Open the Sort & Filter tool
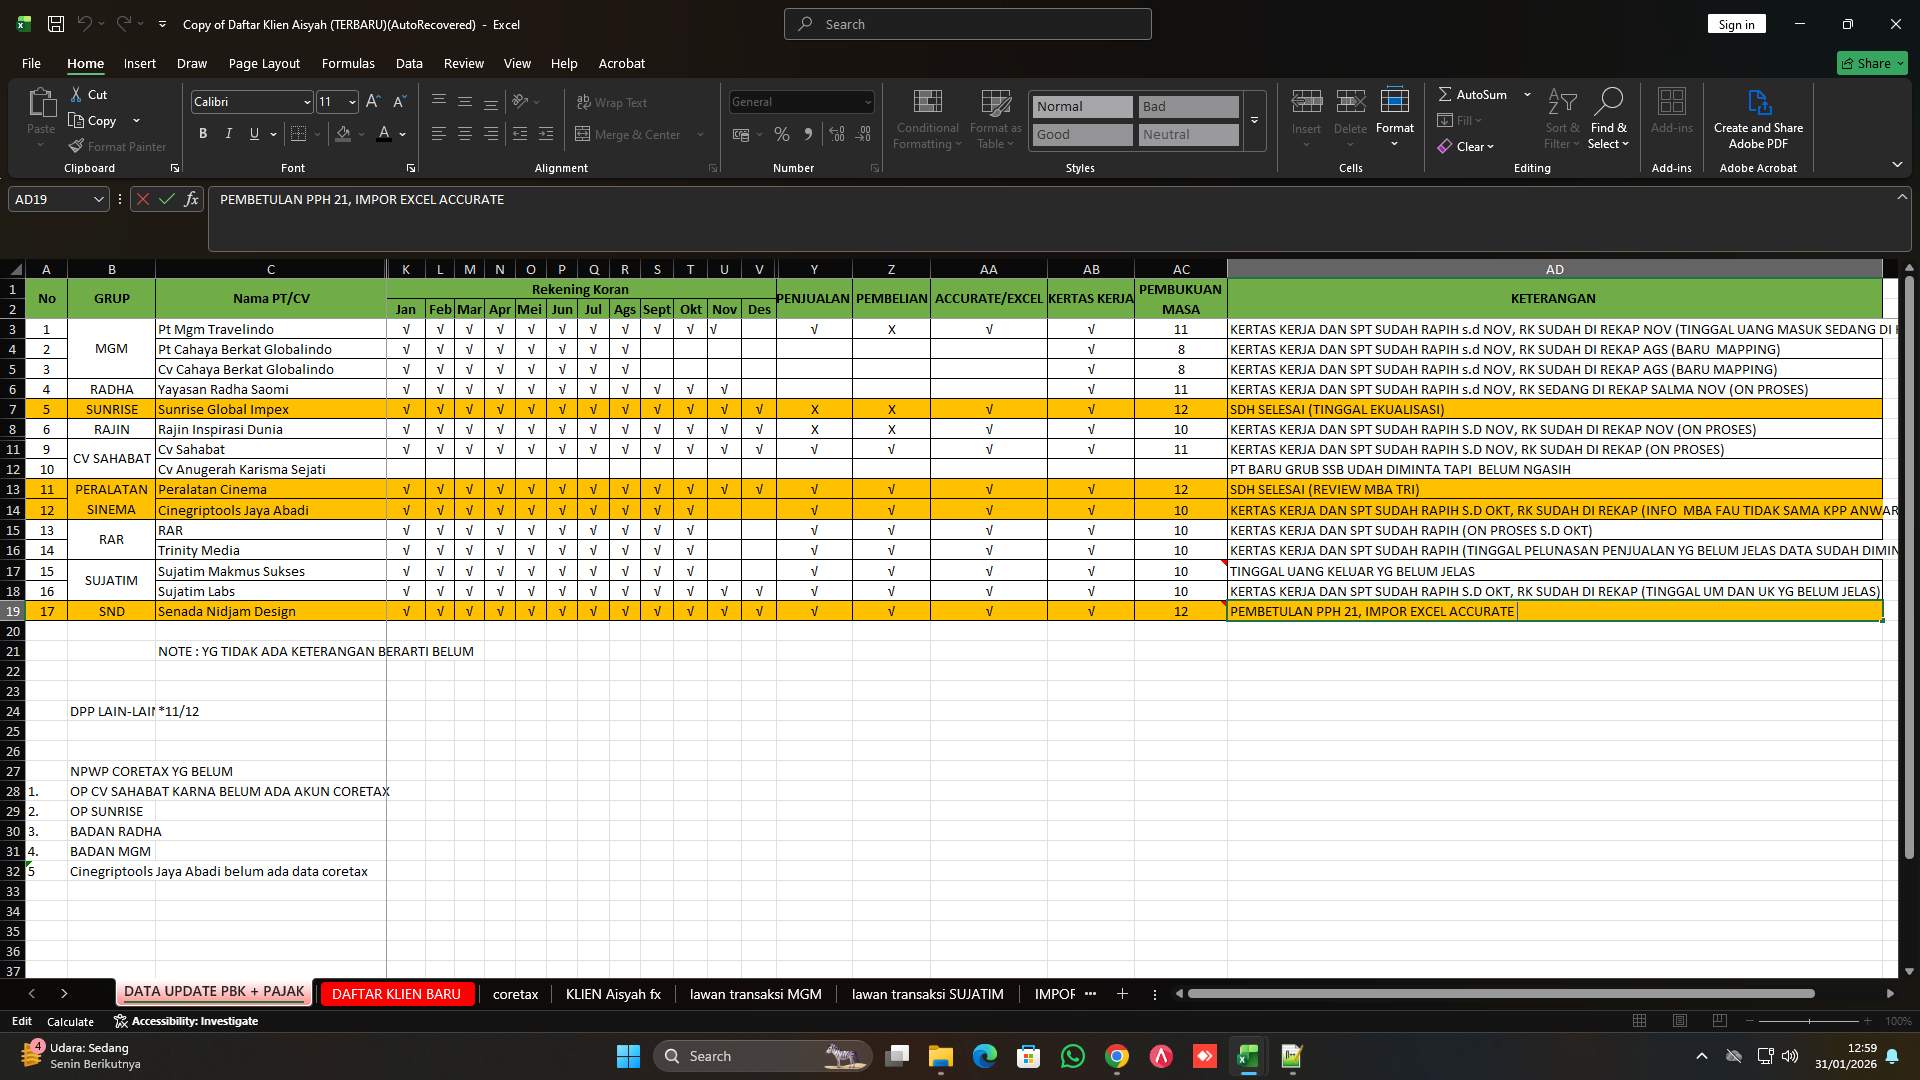The width and height of the screenshot is (1920, 1080). coord(1560,118)
